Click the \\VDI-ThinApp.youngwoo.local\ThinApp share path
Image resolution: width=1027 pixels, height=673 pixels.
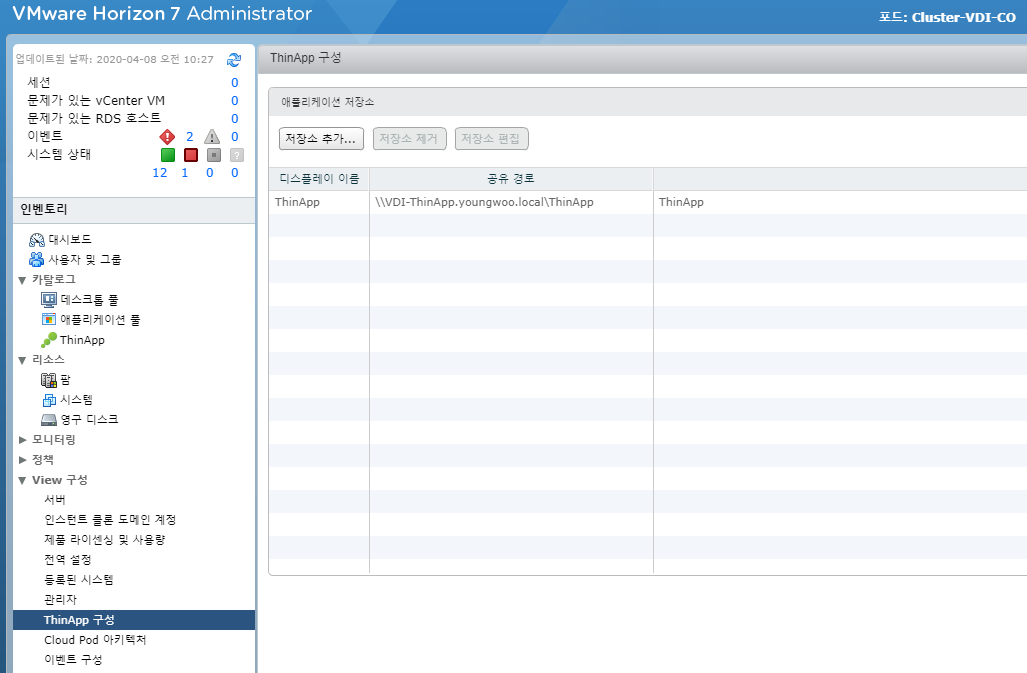click(x=484, y=202)
